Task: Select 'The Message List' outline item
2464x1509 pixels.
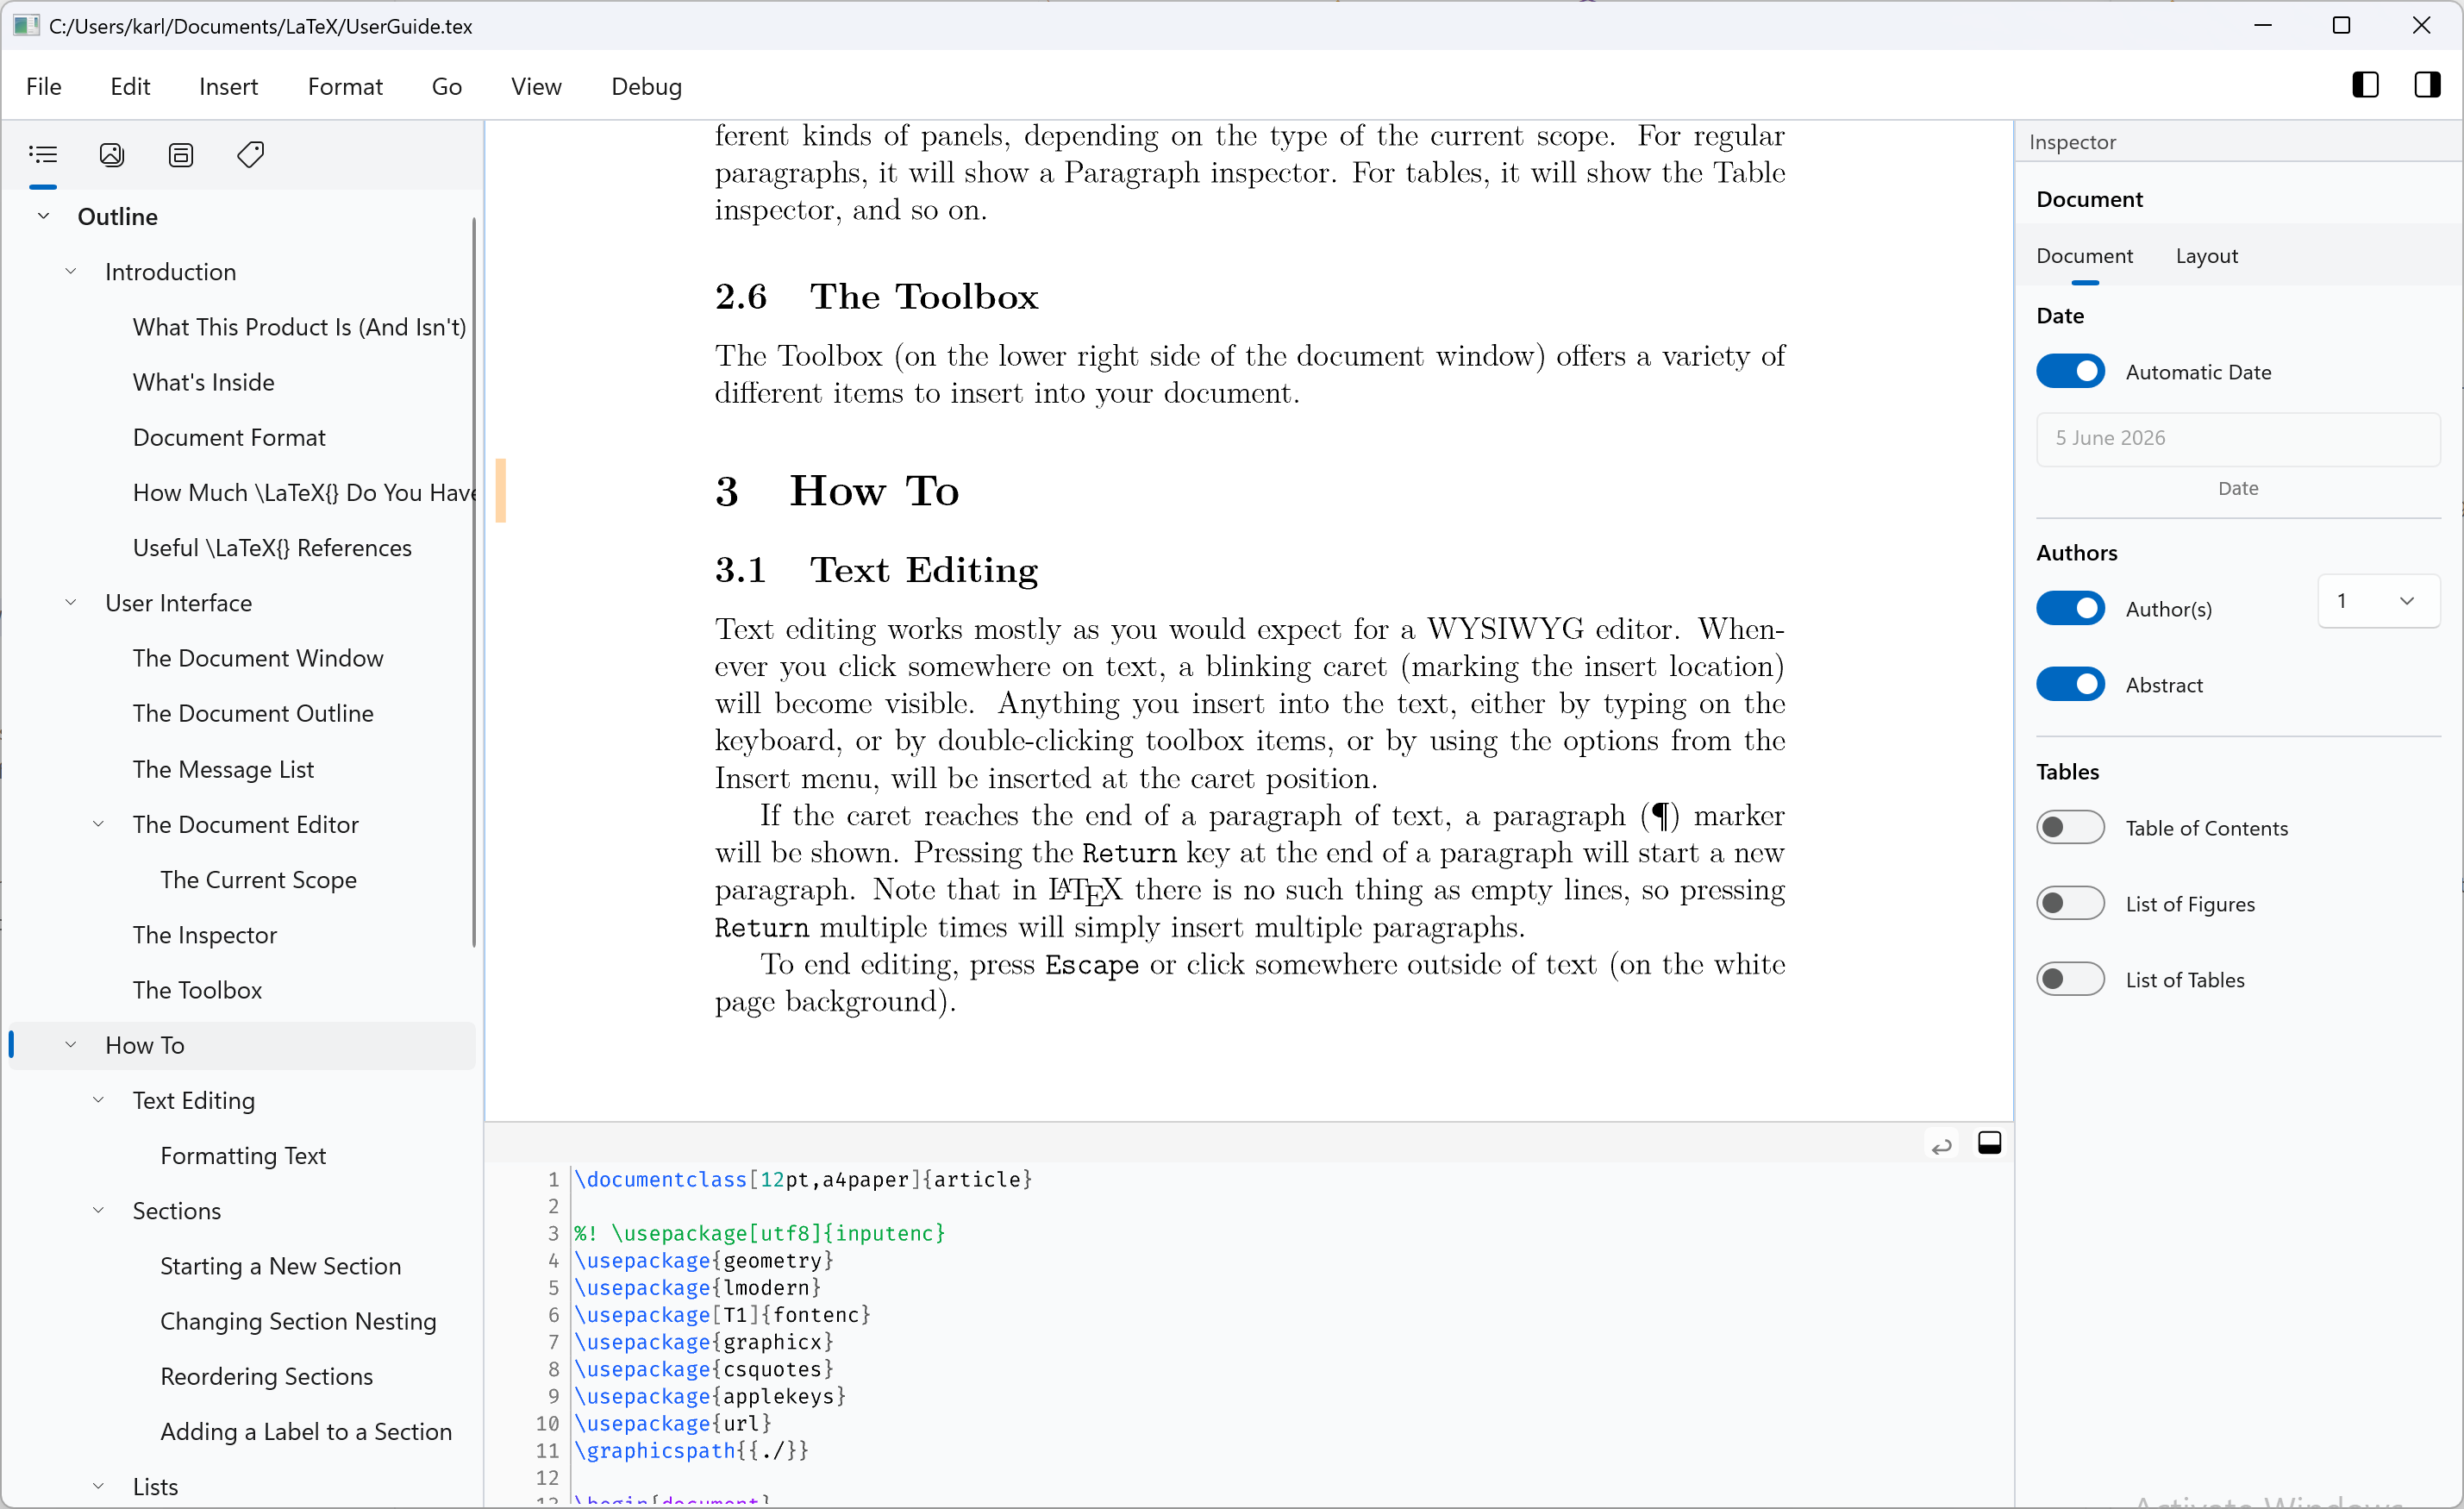Action: 223,769
